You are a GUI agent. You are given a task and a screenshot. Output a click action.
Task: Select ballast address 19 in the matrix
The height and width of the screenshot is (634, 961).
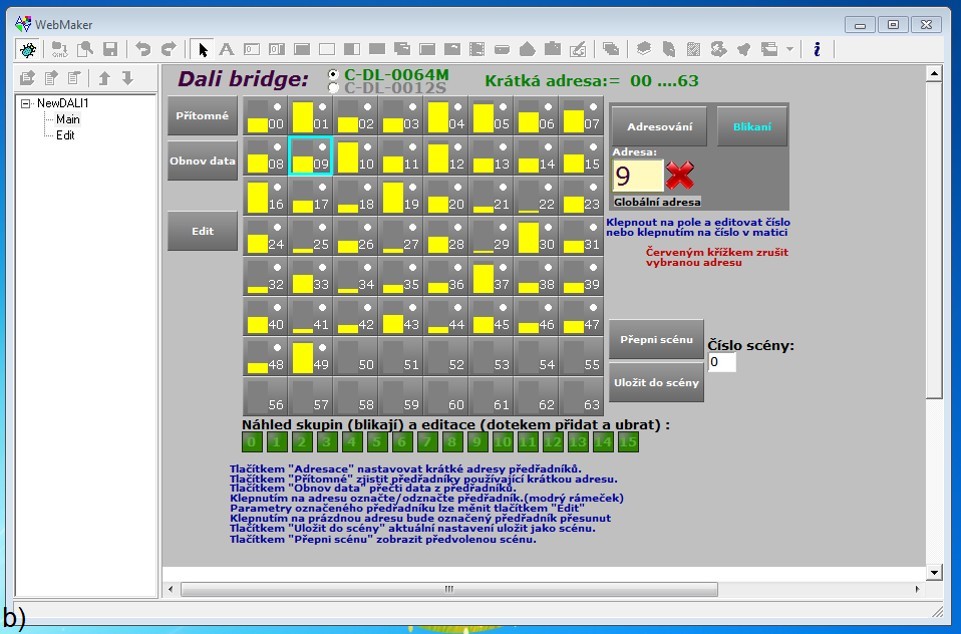click(x=401, y=197)
